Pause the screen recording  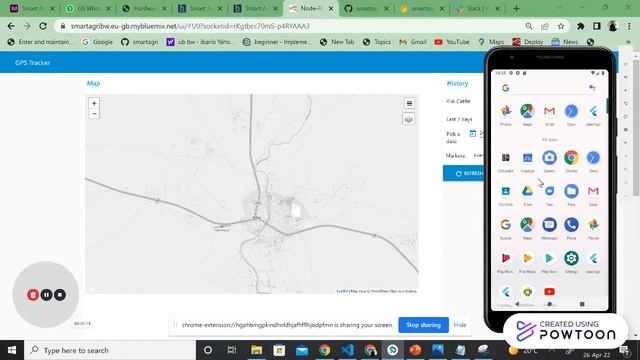(x=46, y=295)
